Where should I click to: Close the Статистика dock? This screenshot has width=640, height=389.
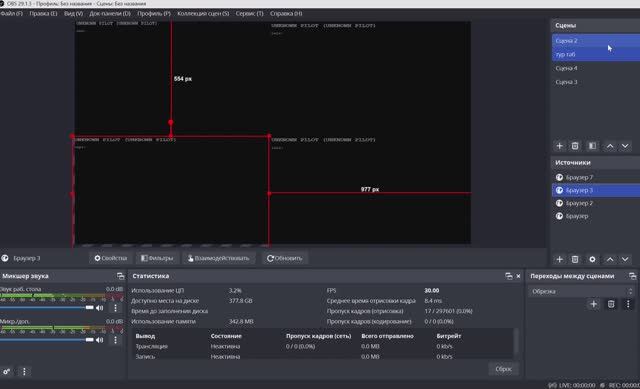coord(518,276)
